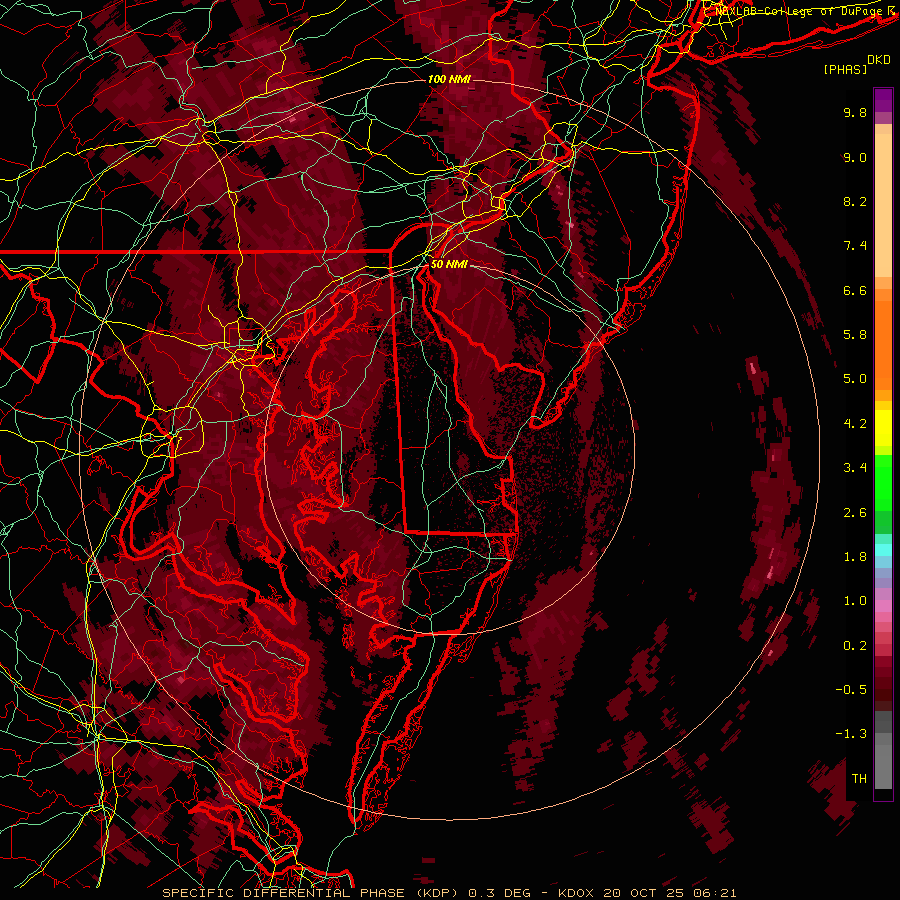Select the 9.8 value on the color scale
The width and height of the screenshot is (900, 900).
pos(855,112)
